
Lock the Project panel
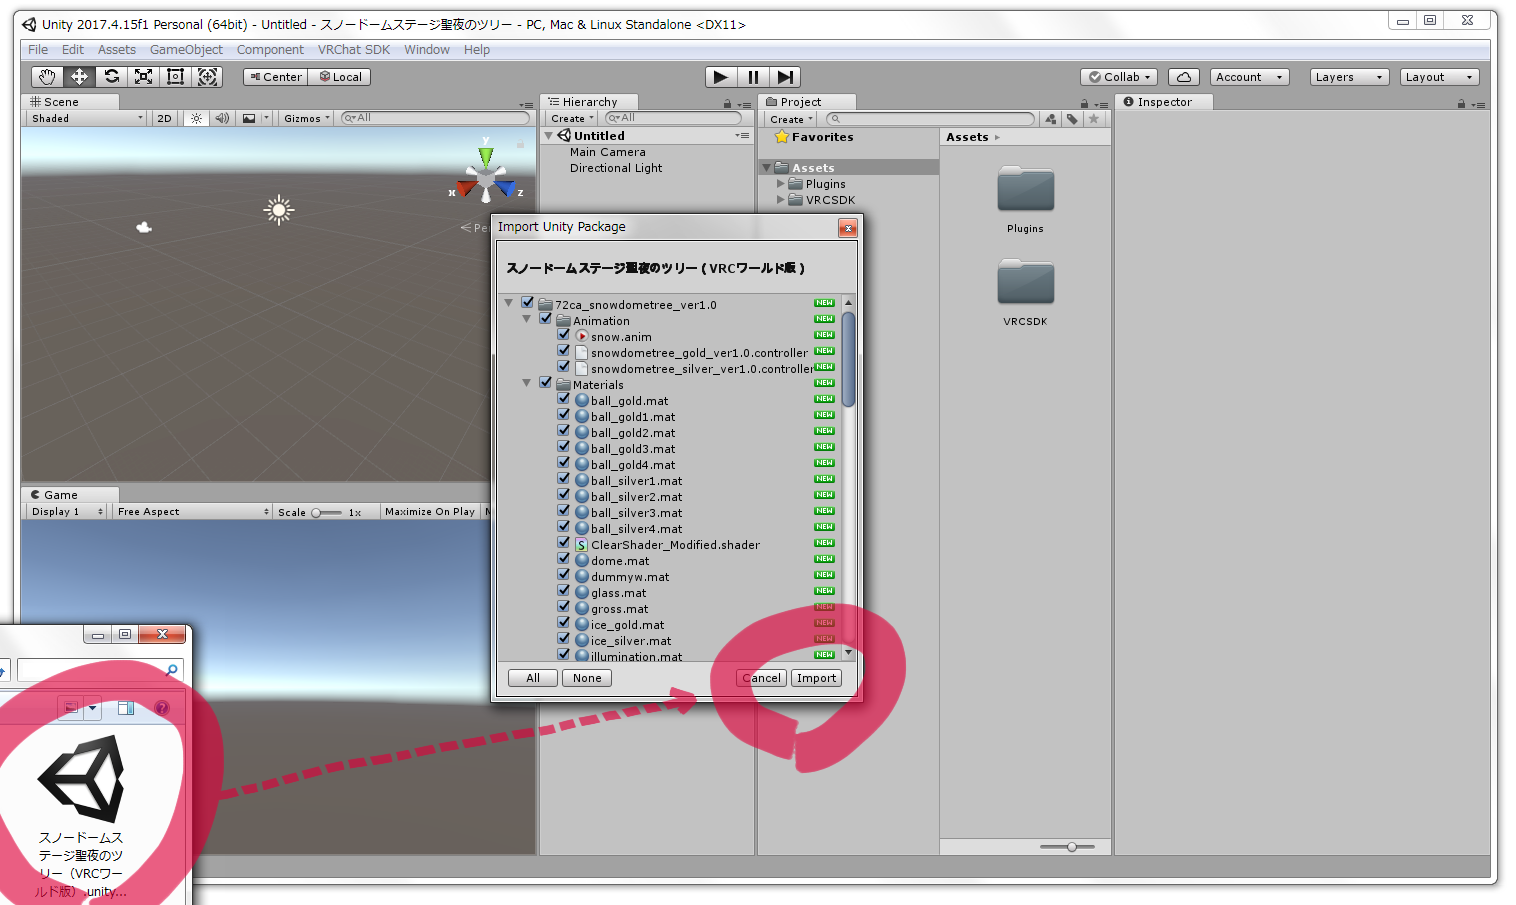point(1084,103)
